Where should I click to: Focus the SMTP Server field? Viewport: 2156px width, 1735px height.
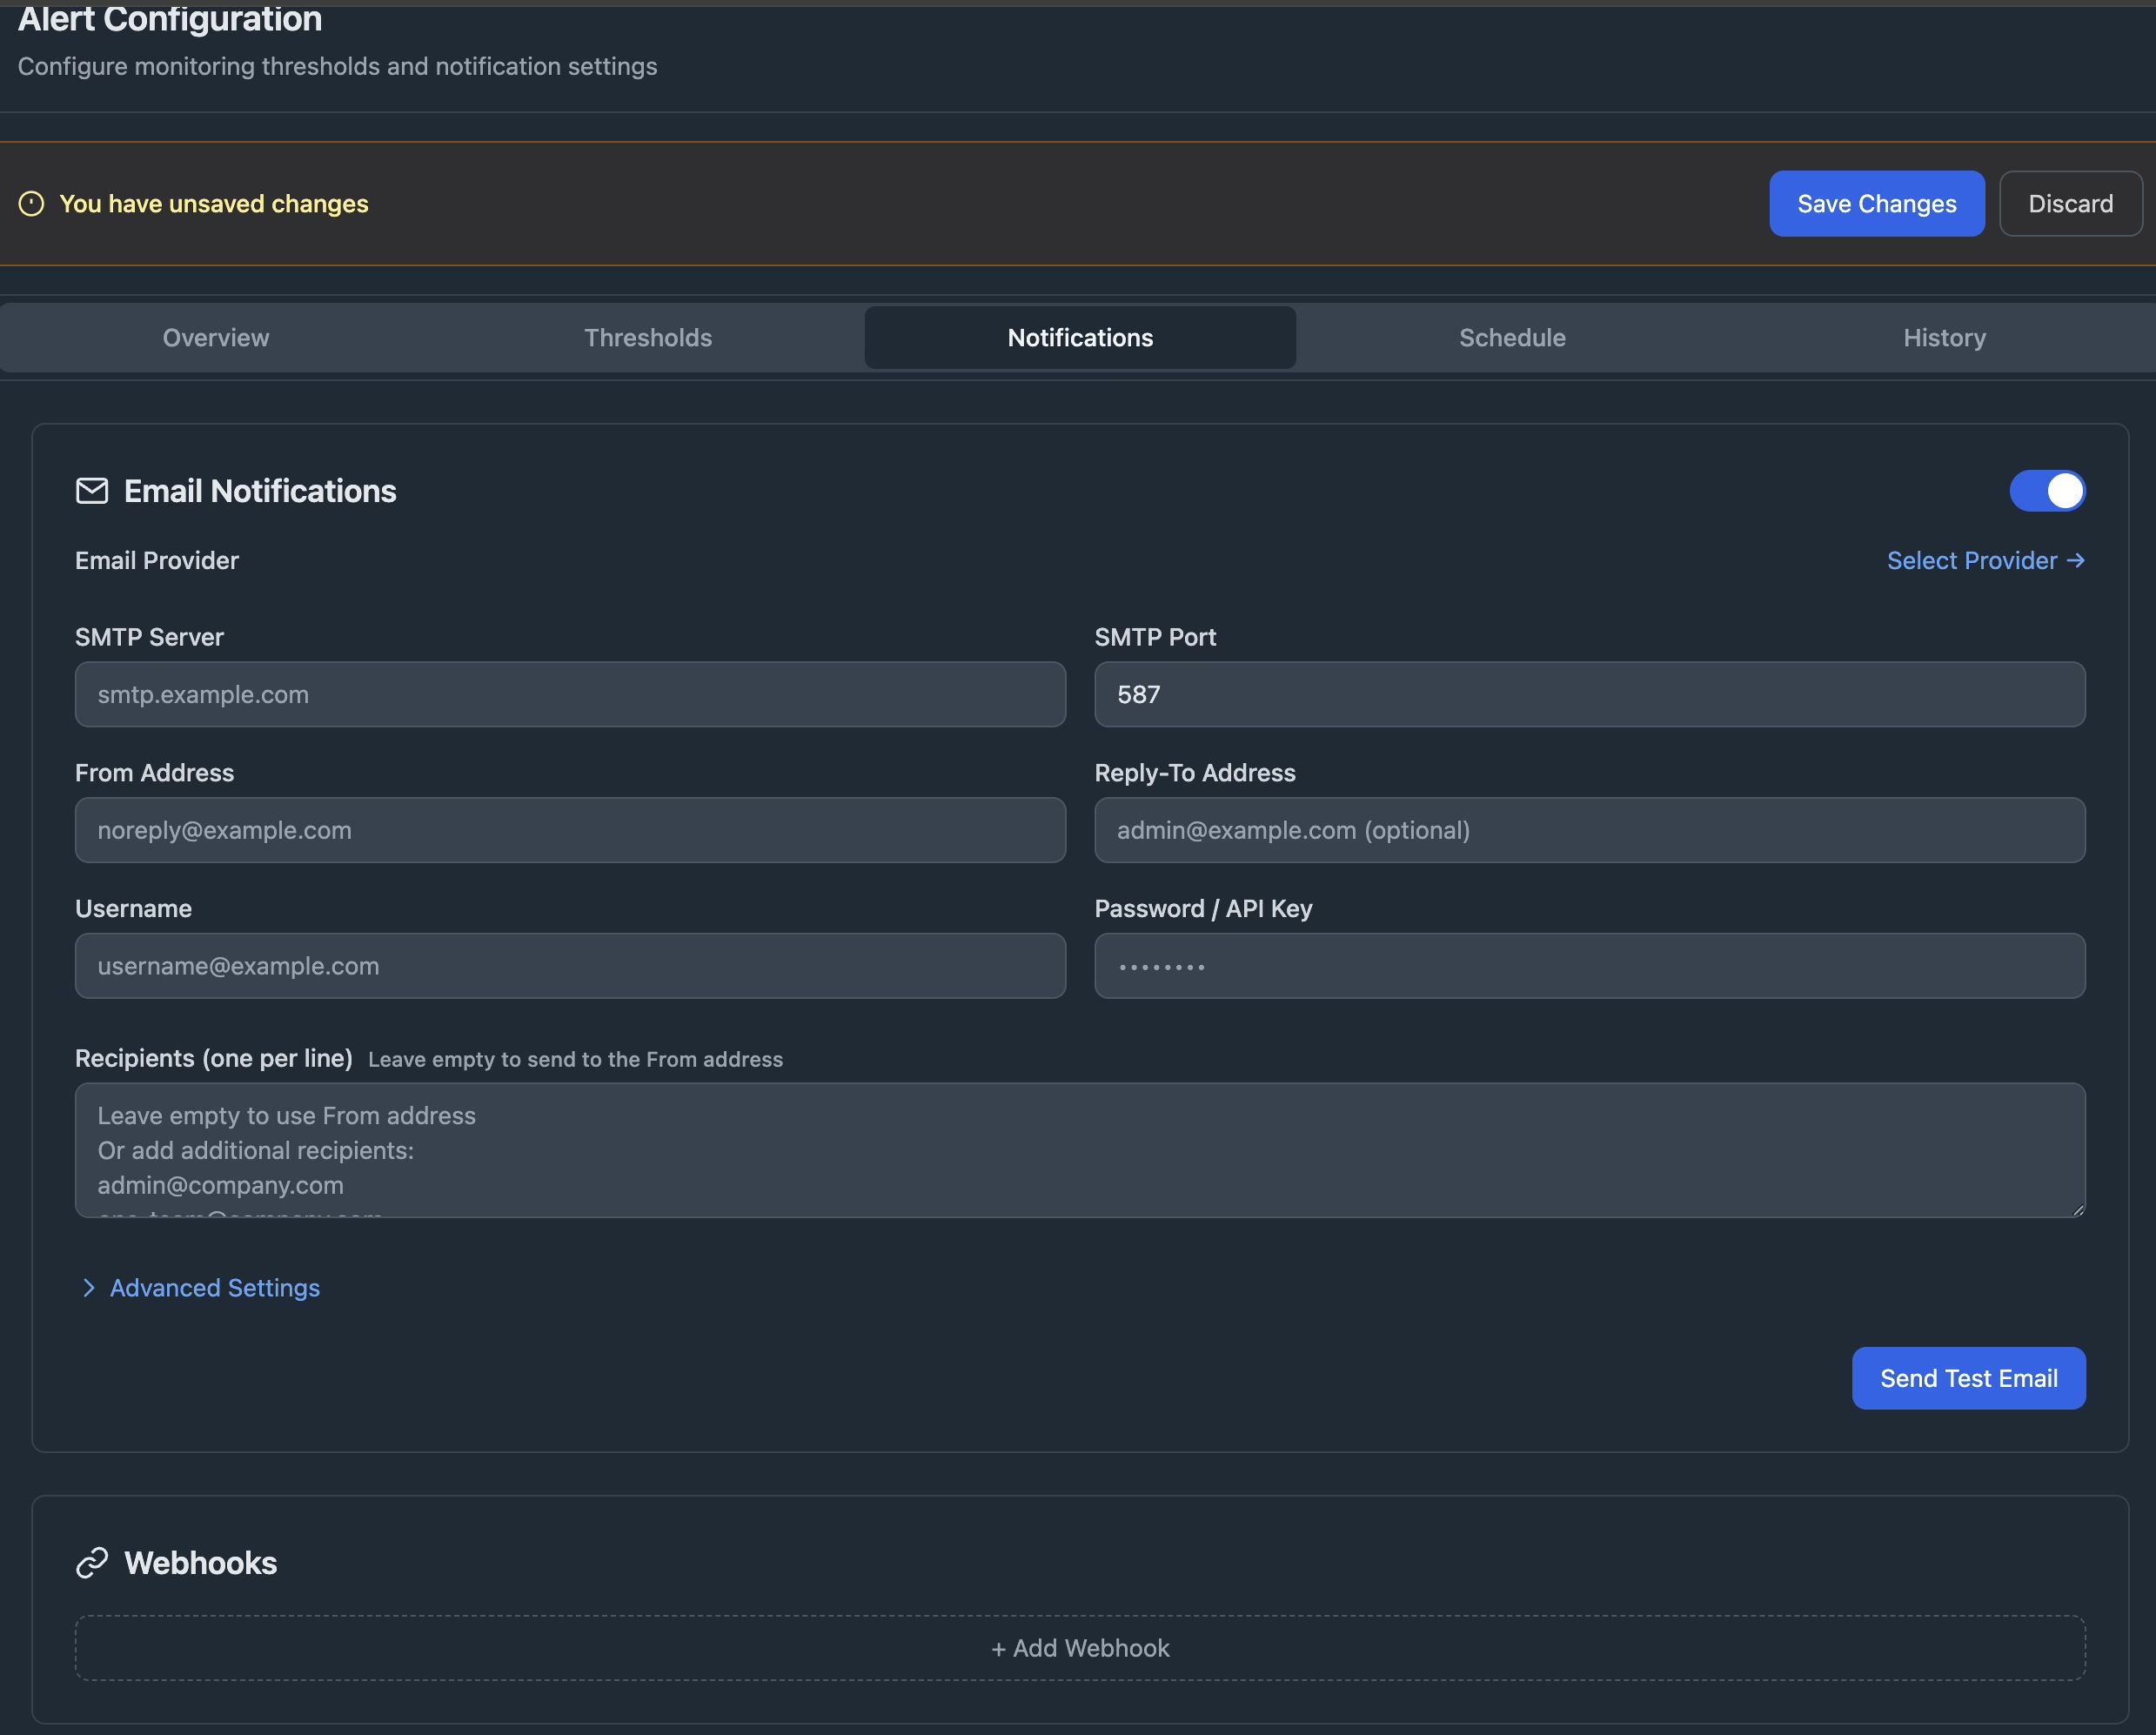click(x=570, y=694)
